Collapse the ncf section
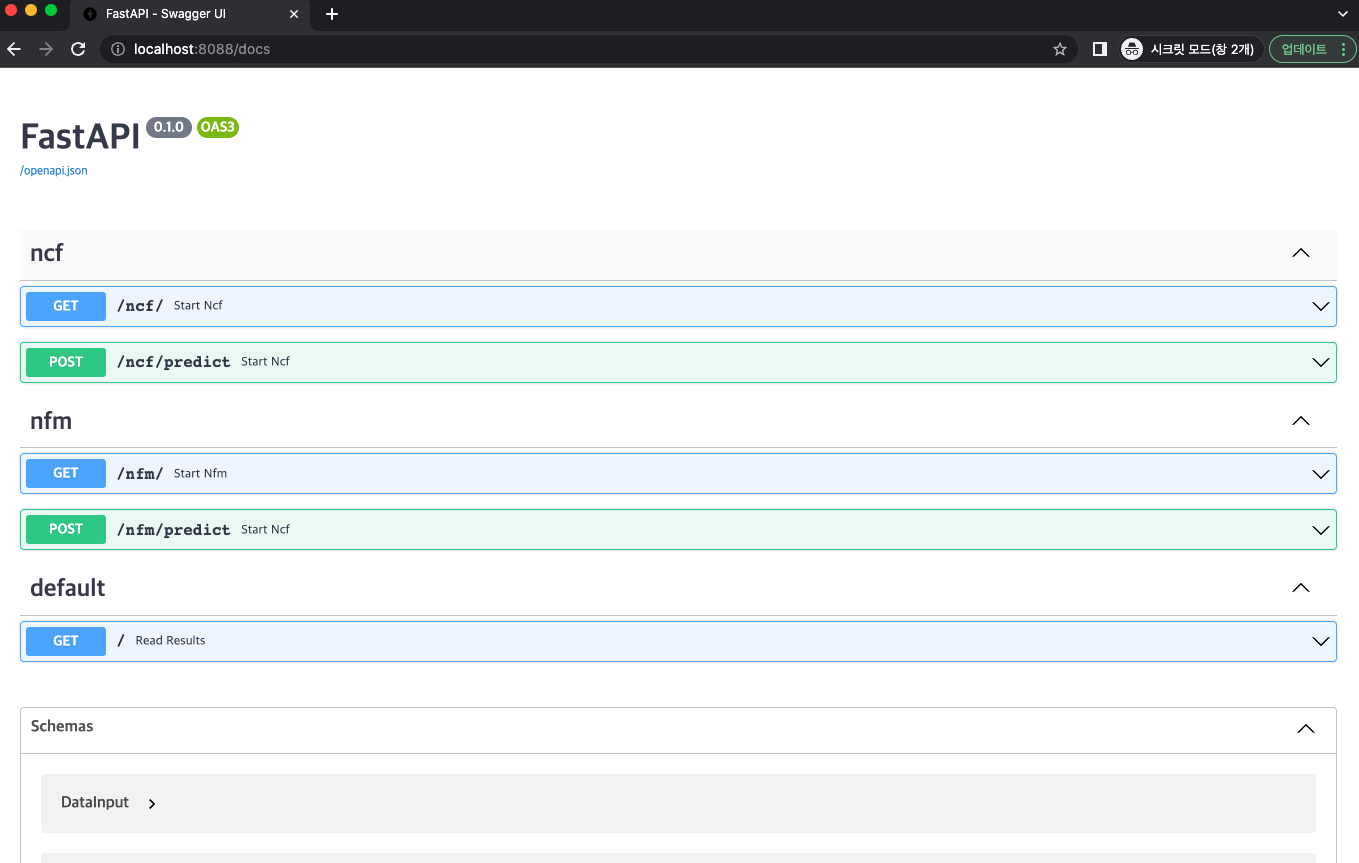Screen dimensions: 1359x863 1300,253
